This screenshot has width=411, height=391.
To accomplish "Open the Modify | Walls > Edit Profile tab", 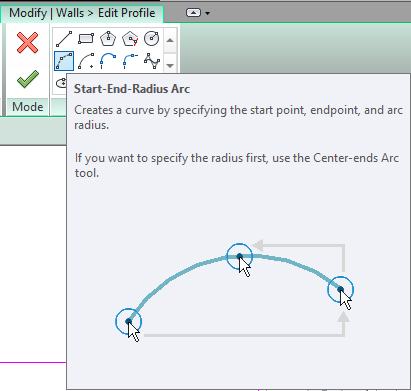I will 82,13.
